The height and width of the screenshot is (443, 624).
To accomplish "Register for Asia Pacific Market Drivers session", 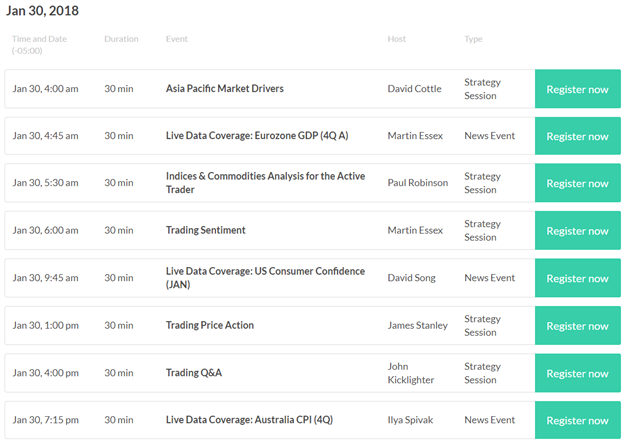I will 577,89.
